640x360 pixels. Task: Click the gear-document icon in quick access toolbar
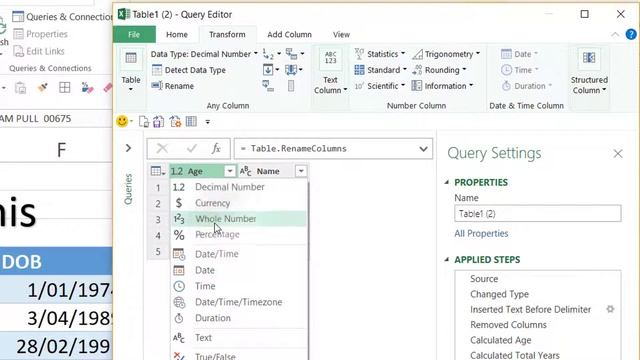pos(176,122)
